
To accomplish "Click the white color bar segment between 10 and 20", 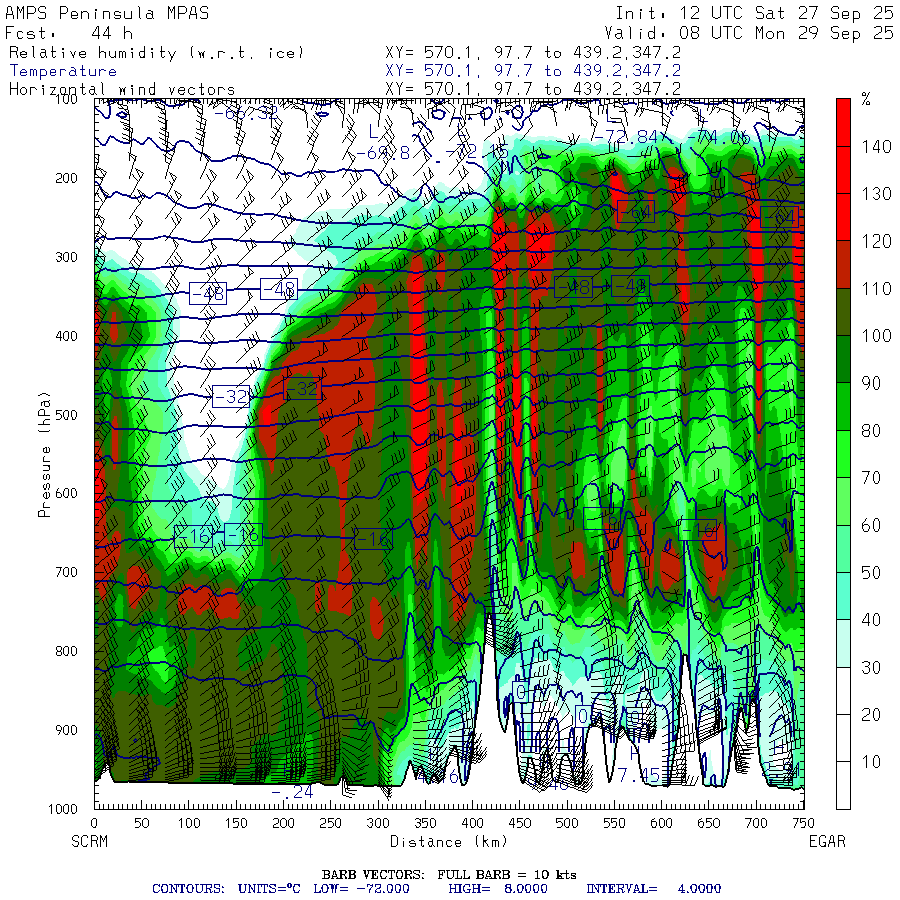I will [843, 738].
